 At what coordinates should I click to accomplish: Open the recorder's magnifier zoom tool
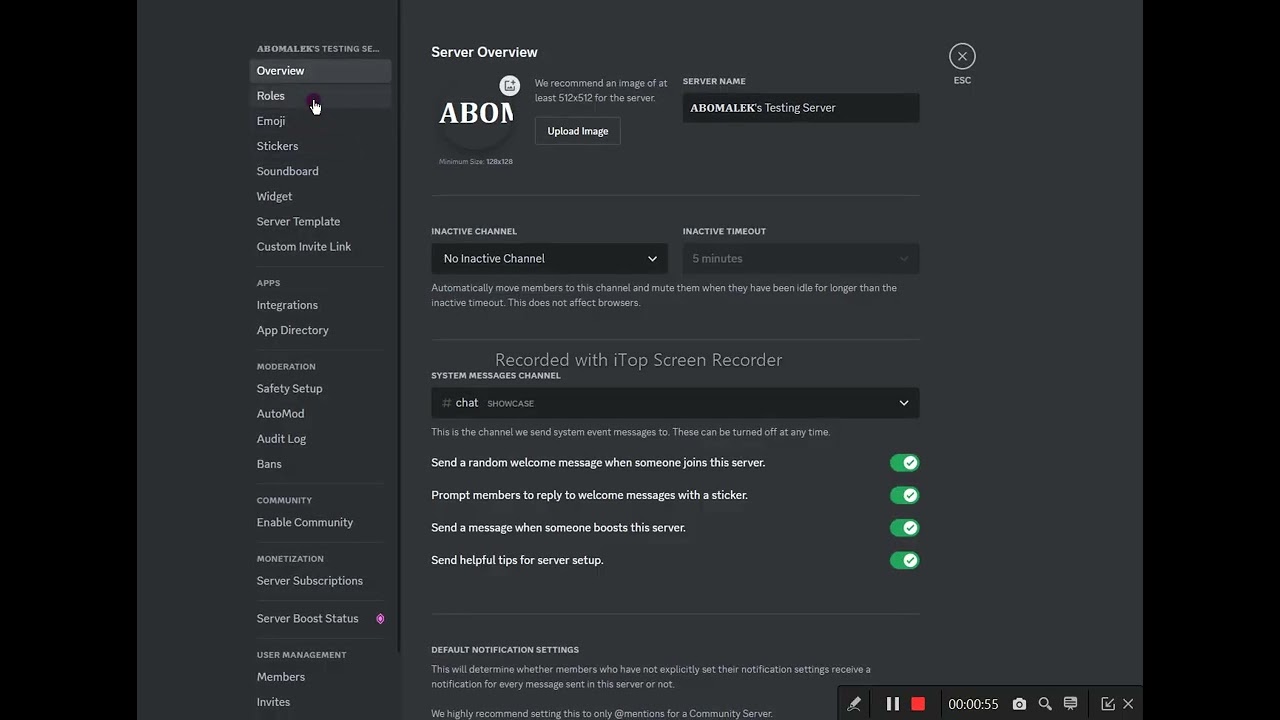(x=1045, y=704)
